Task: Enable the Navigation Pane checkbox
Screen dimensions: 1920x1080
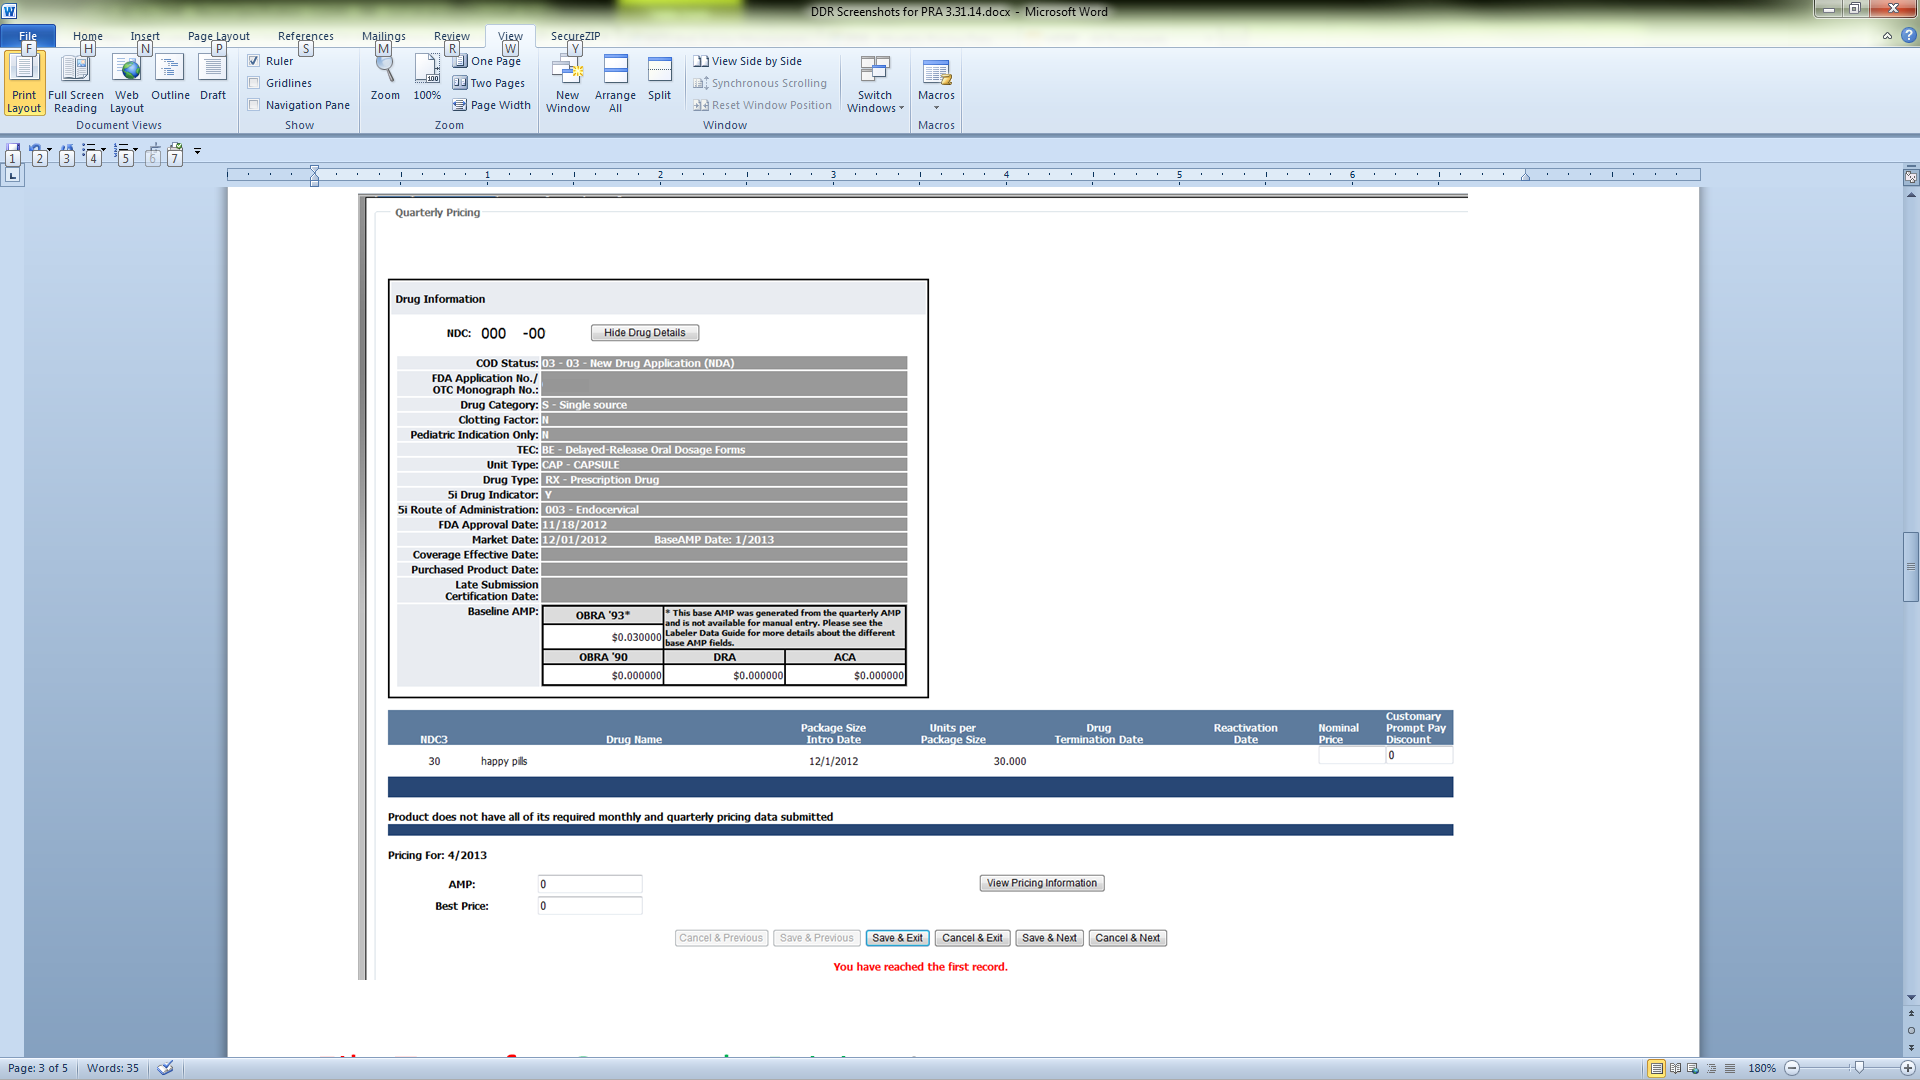Action: pyautogui.click(x=254, y=105)
